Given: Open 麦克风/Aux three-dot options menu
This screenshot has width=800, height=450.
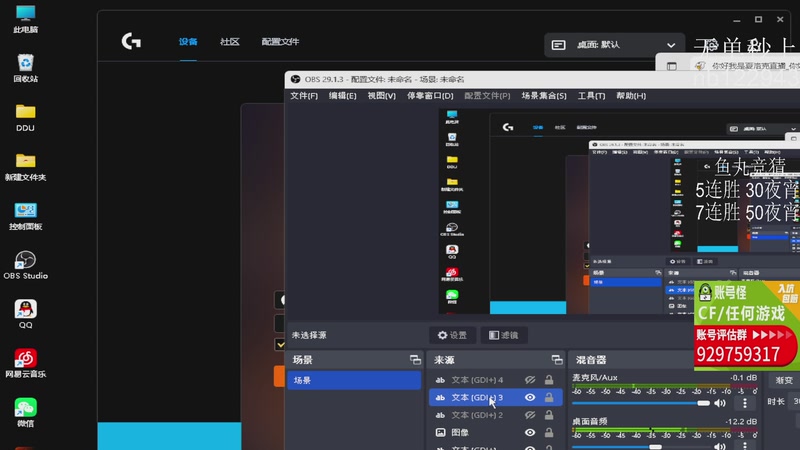Looking at the screenshot, I should [x=745, y=403].
